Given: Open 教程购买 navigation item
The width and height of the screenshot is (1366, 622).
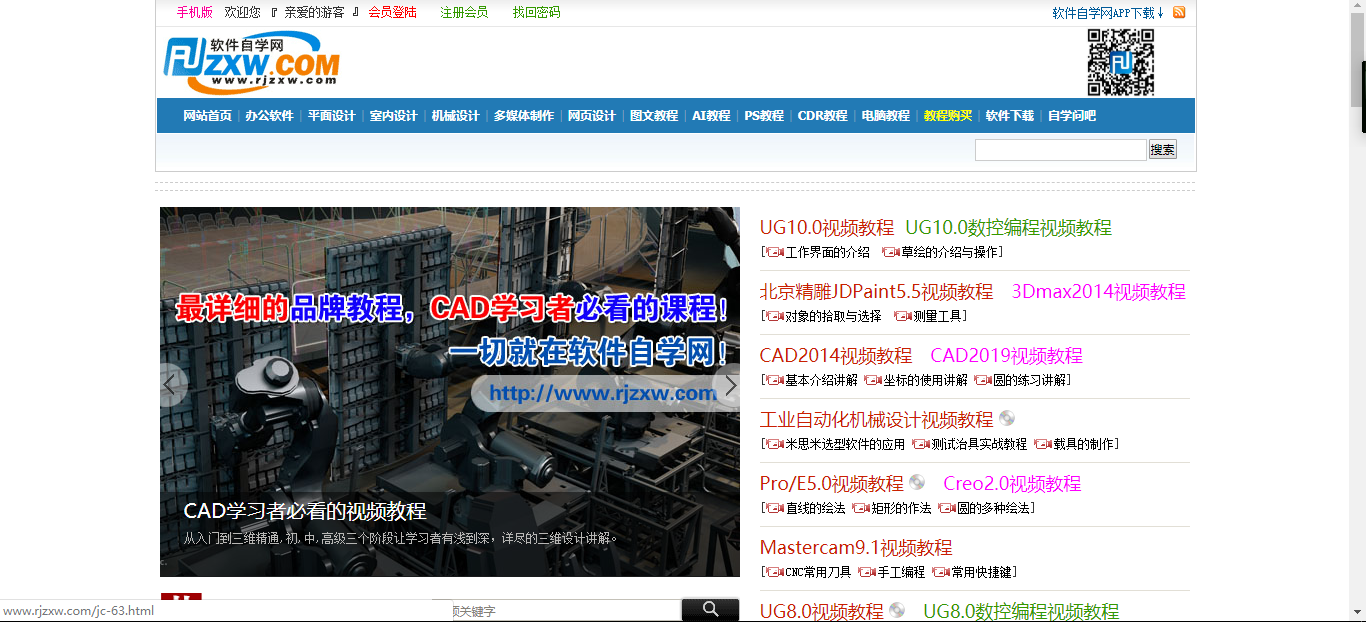Looking at the screenshot, I should tap(947, 116).
